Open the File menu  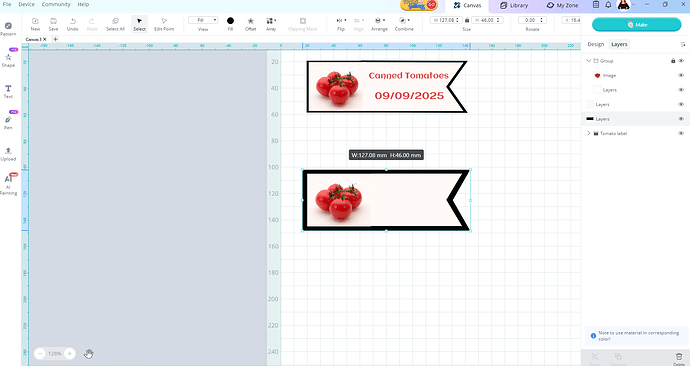[7, 4]
